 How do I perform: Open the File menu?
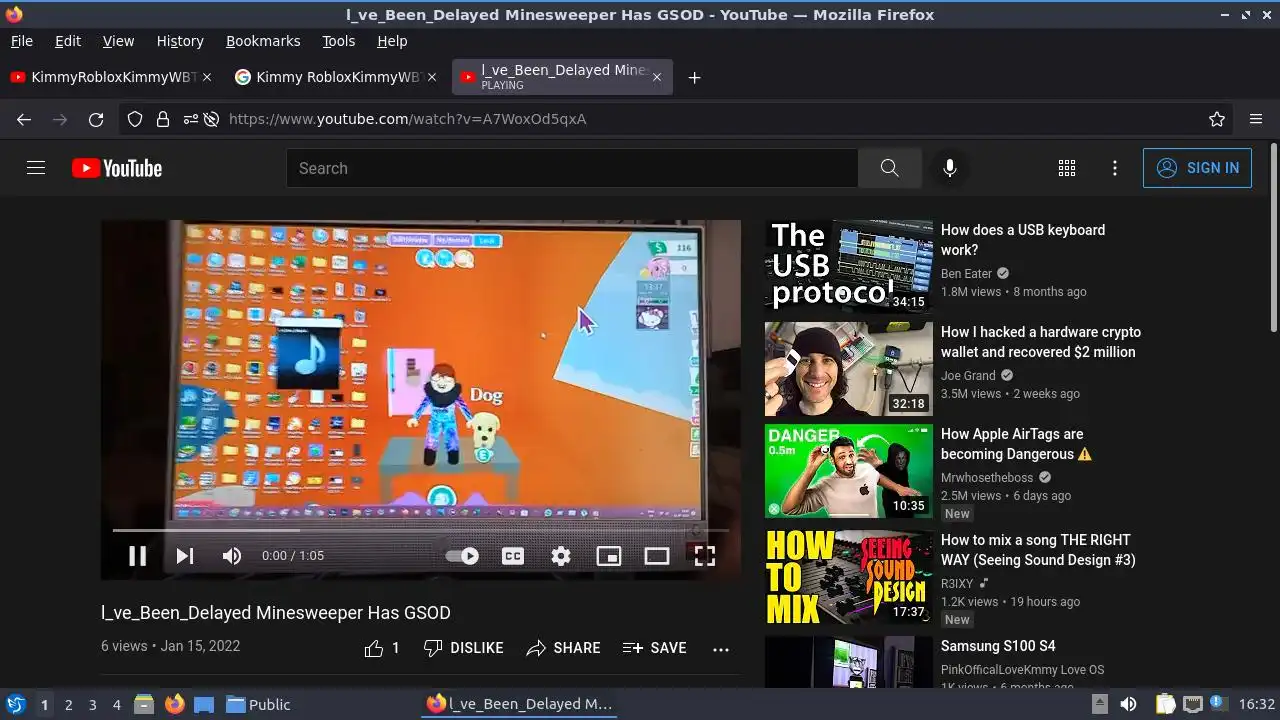[x=21, y=41]
